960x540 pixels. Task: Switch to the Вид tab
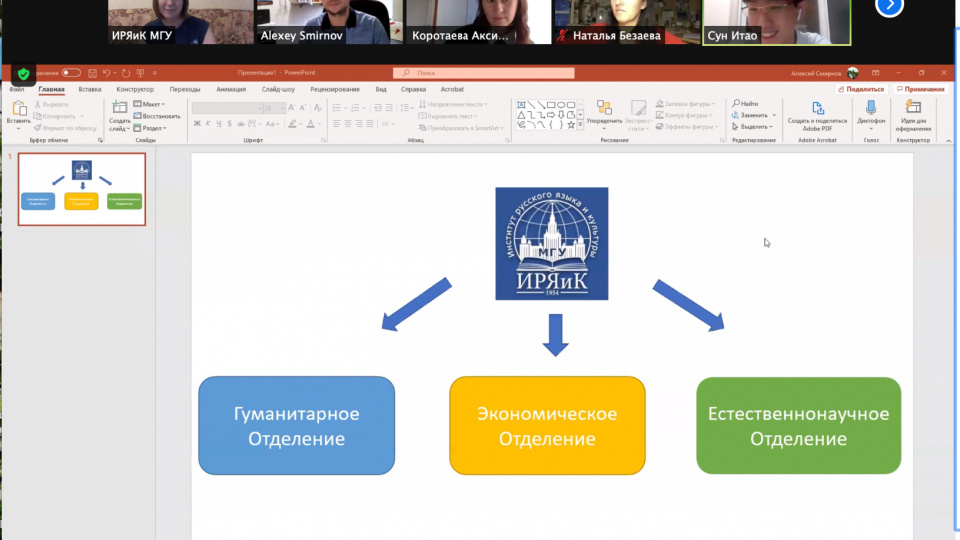pyautogui.click(x=381, y=89)
